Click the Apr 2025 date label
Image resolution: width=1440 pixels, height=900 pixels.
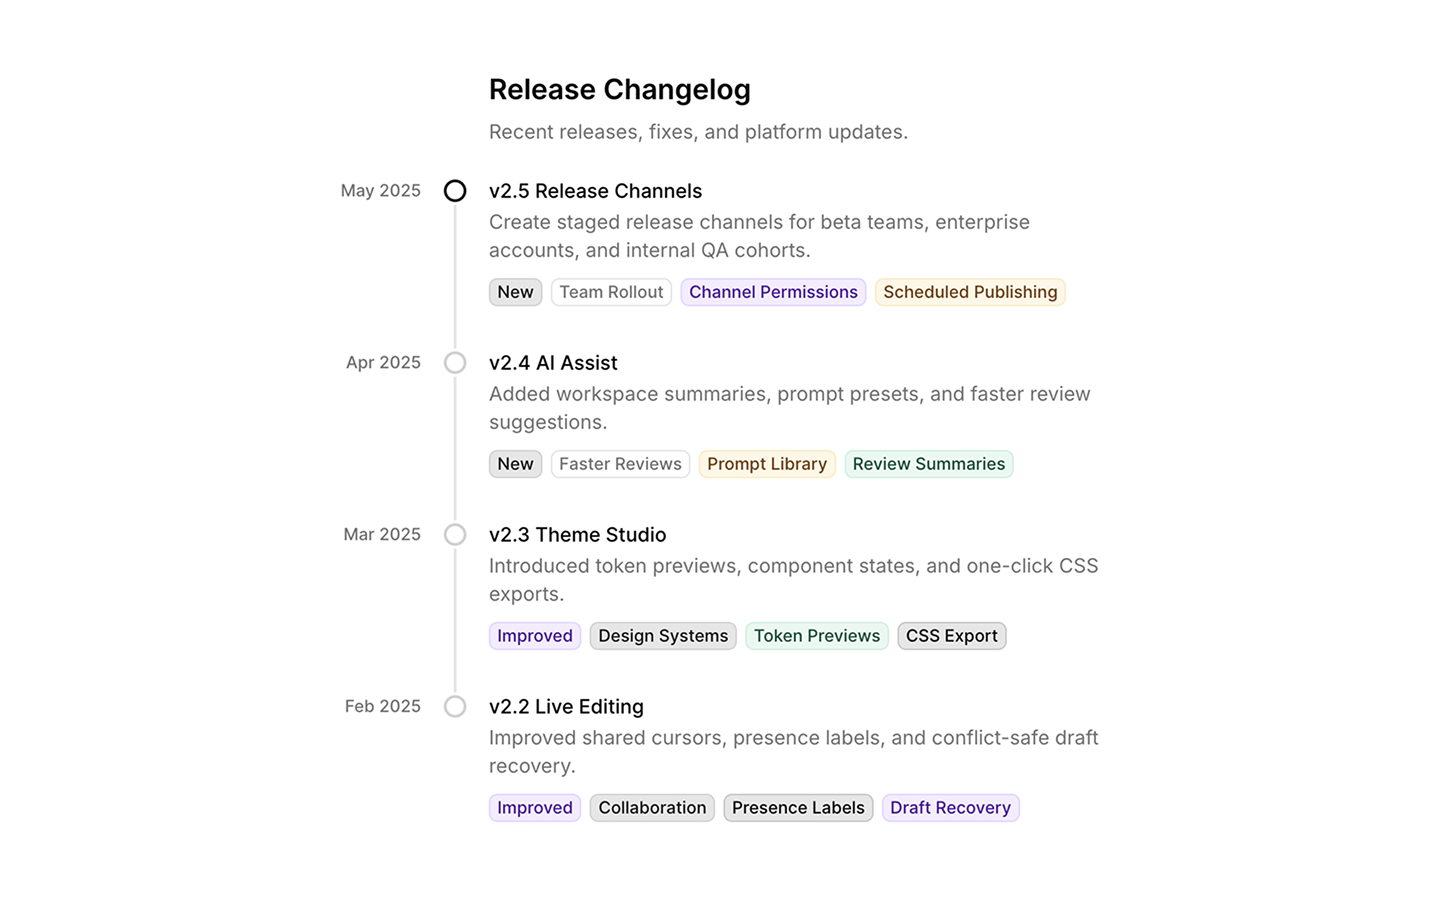(x=383, y=363)
